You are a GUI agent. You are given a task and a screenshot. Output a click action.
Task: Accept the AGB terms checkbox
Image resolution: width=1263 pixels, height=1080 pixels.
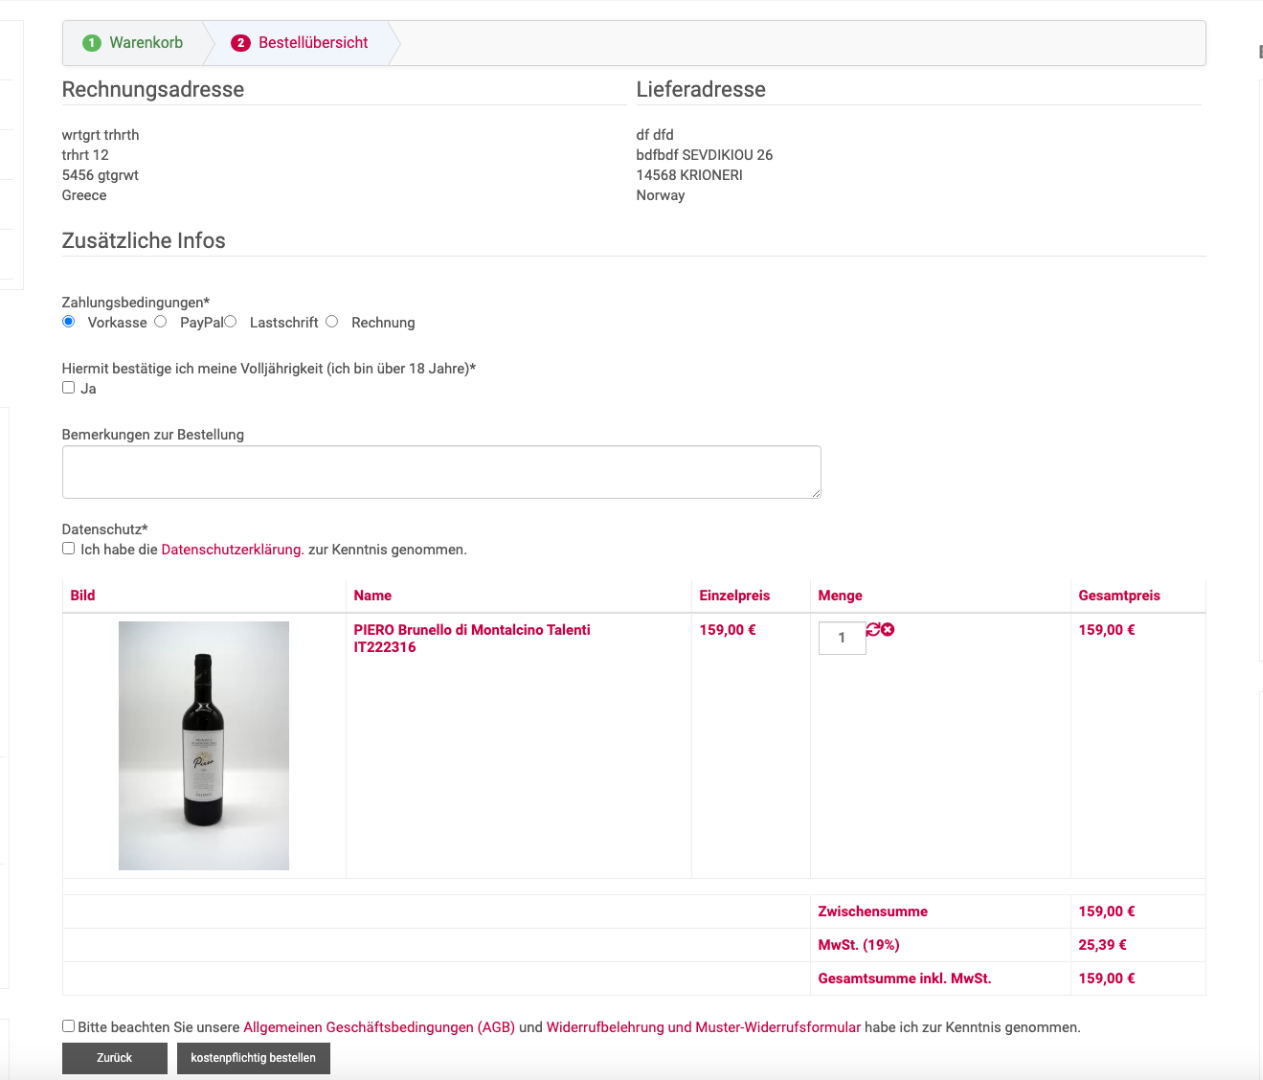(x=69, y=1026)
